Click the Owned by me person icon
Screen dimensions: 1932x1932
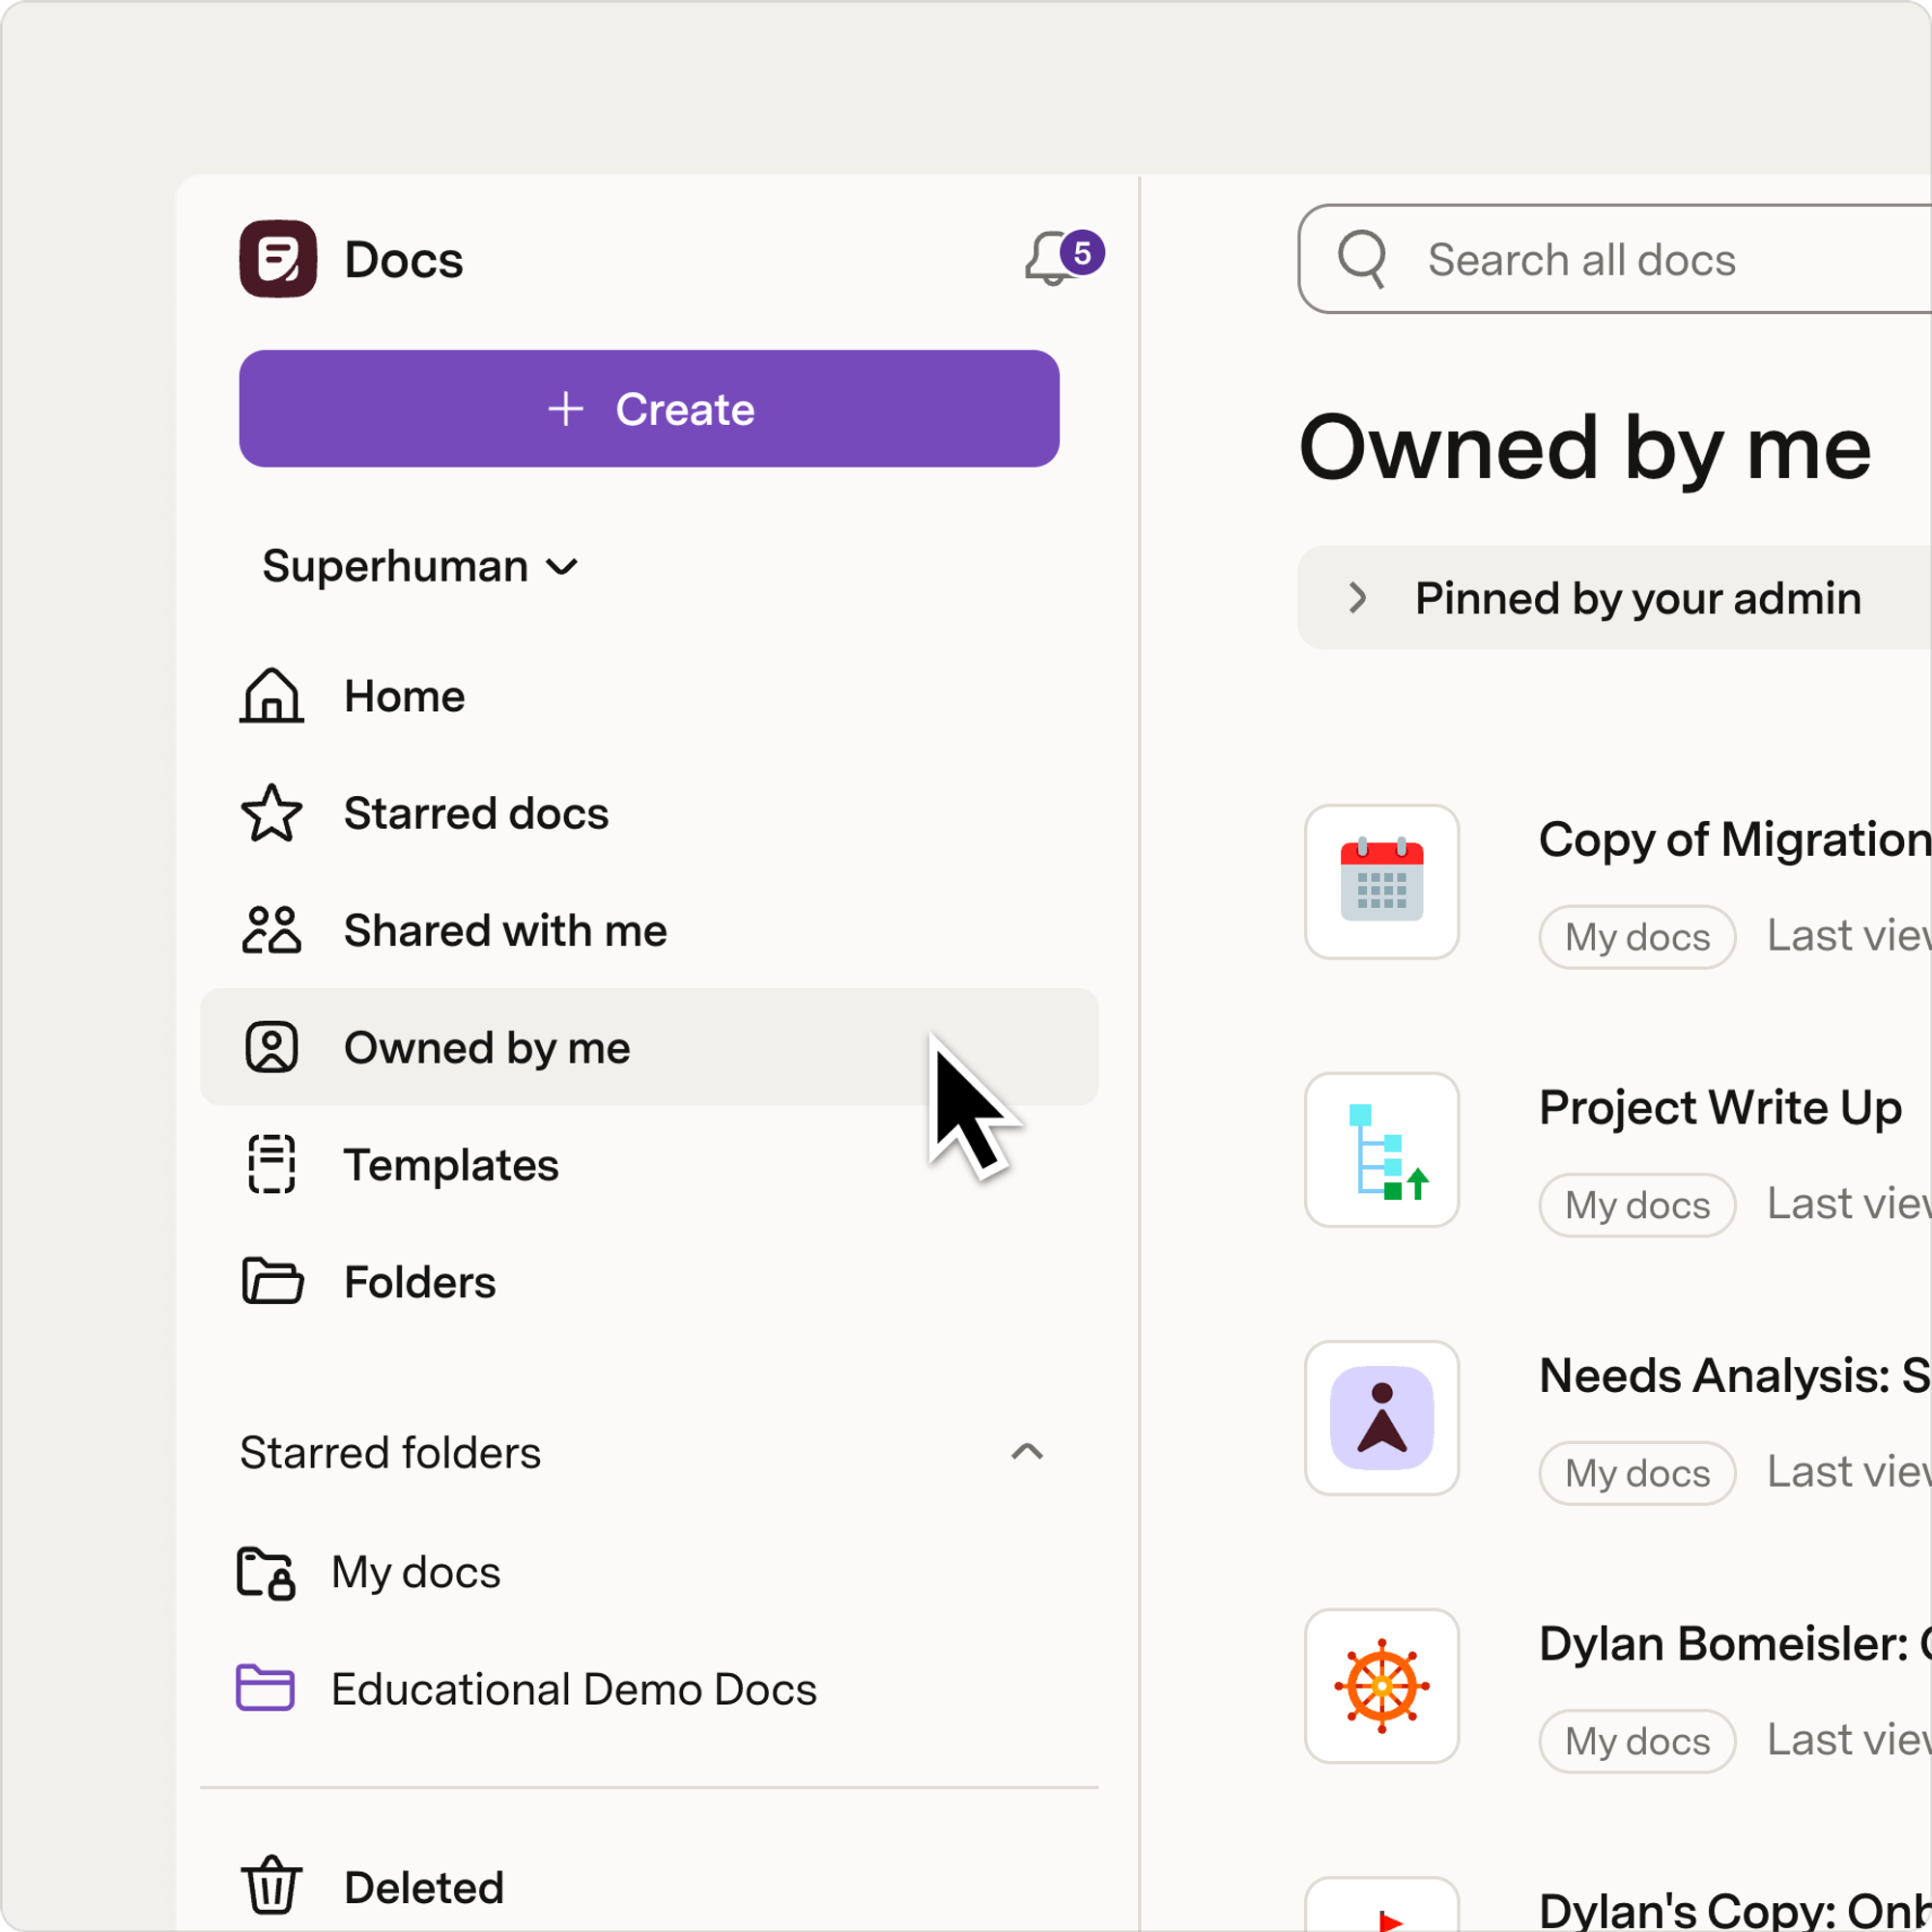[272, 1047]
